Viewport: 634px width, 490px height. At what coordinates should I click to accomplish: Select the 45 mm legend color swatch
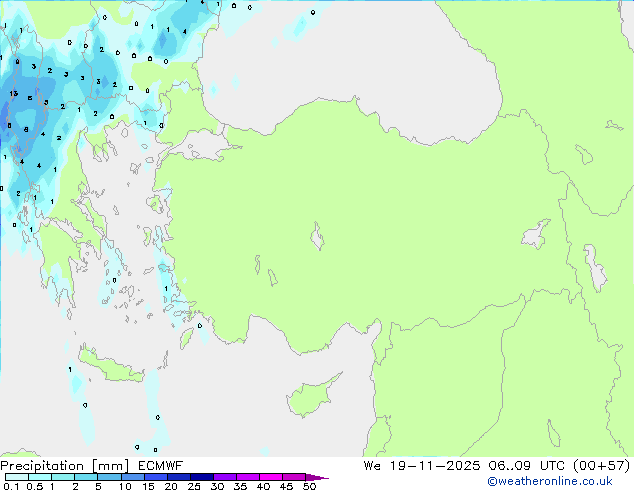pos(294,477)
